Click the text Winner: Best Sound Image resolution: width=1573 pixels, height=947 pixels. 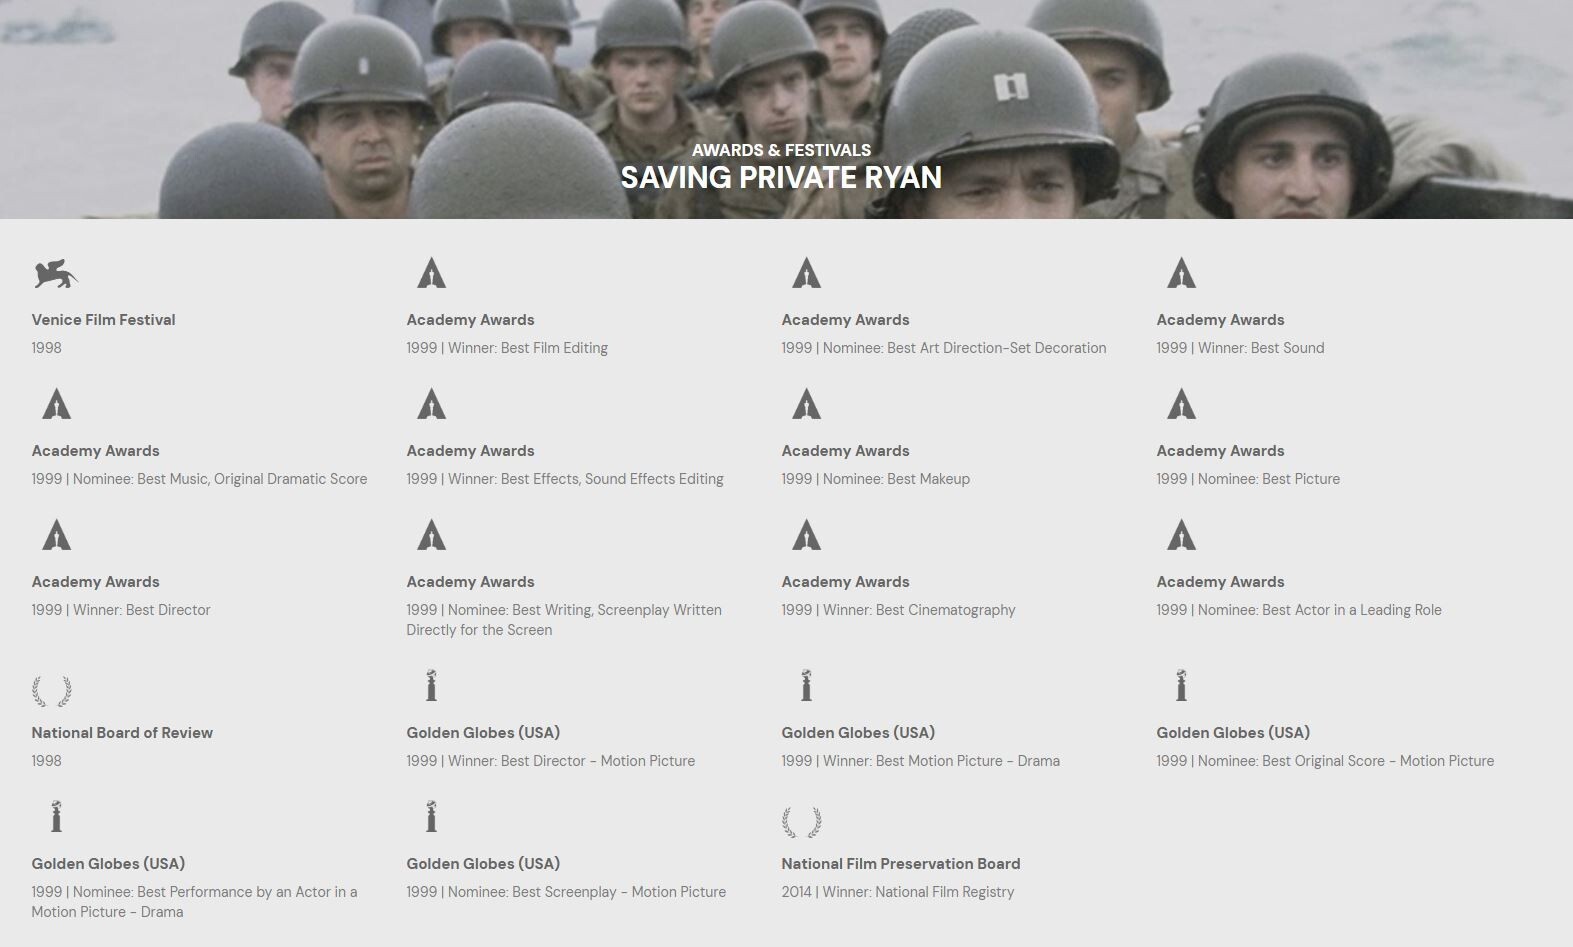[1261, 348]
